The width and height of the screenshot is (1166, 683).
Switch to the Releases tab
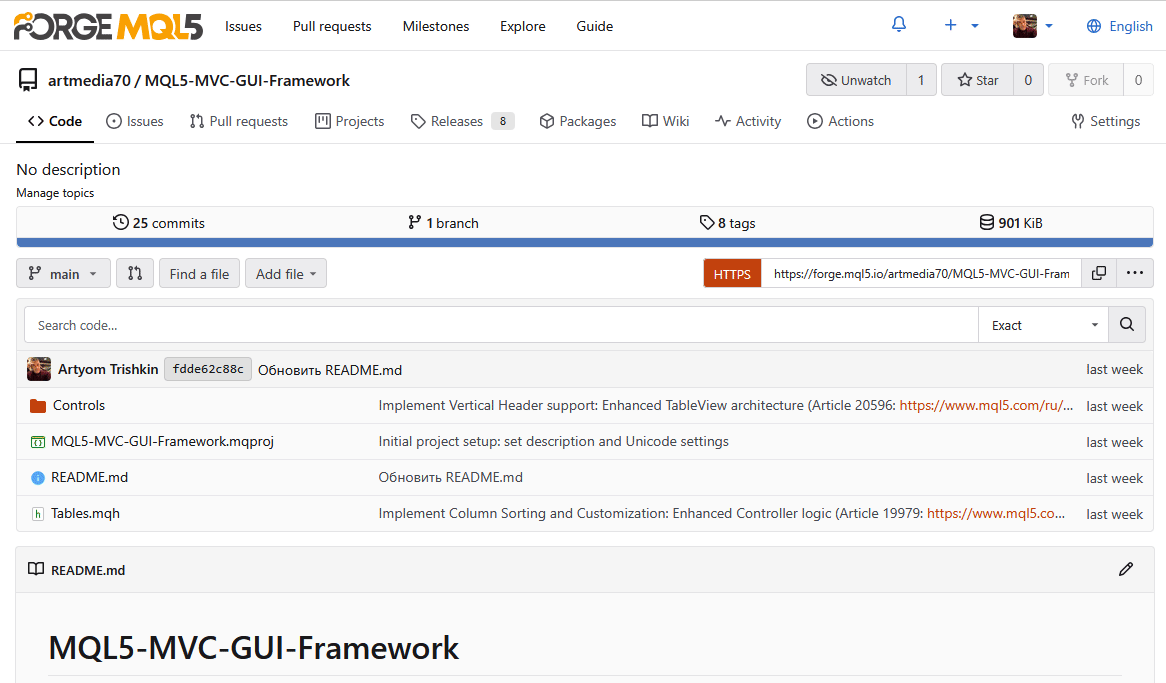pos(457,121)
